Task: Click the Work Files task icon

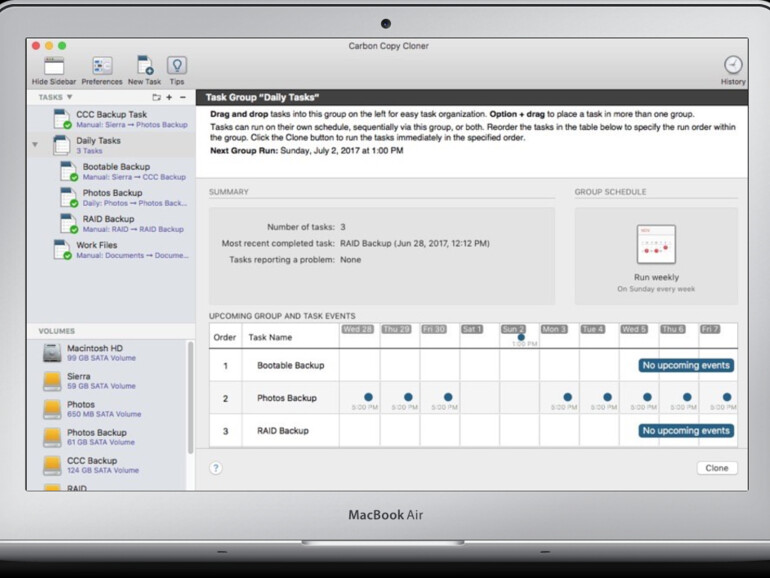Action: 62,249
